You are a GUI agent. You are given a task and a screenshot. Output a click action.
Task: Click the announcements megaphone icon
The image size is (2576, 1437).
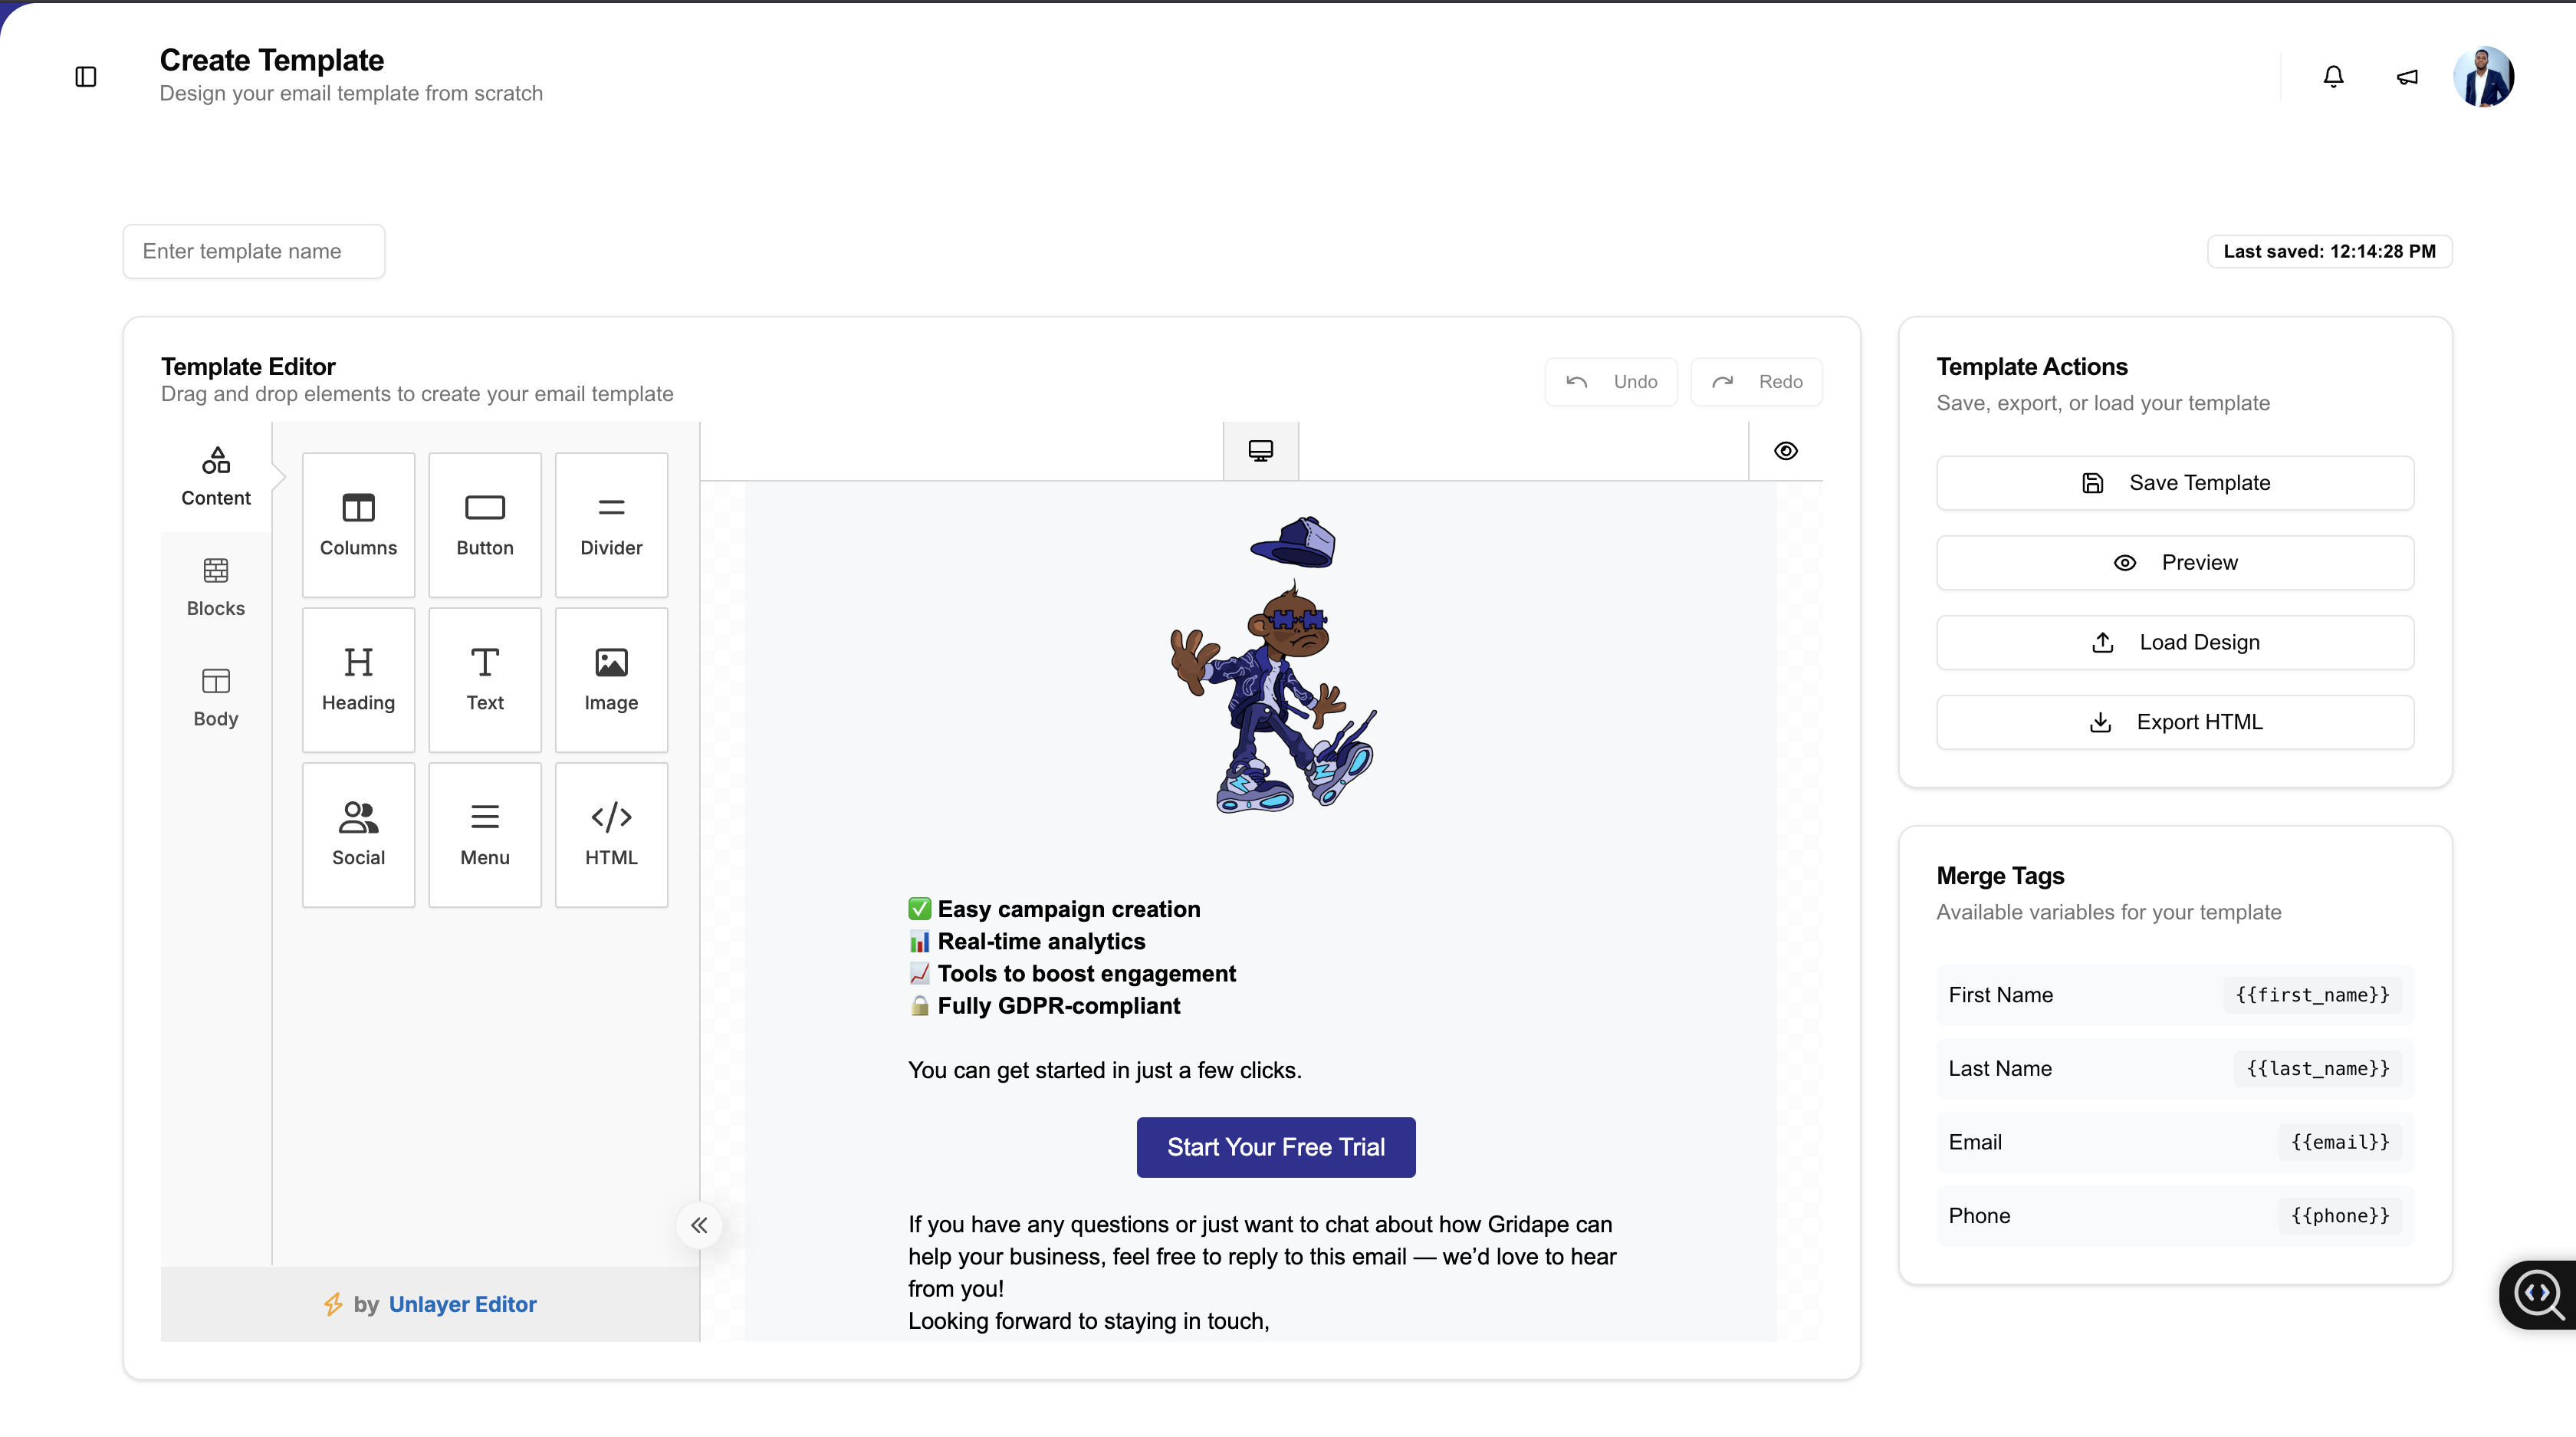[x=2407, y=77]
